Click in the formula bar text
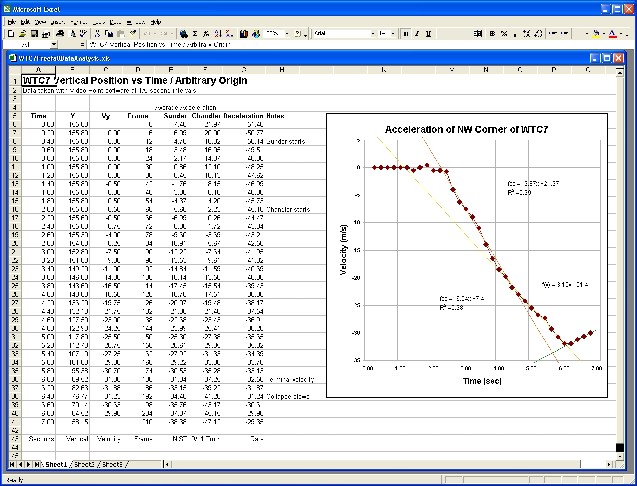The image size is (637, 486). [x=159, y=44]
